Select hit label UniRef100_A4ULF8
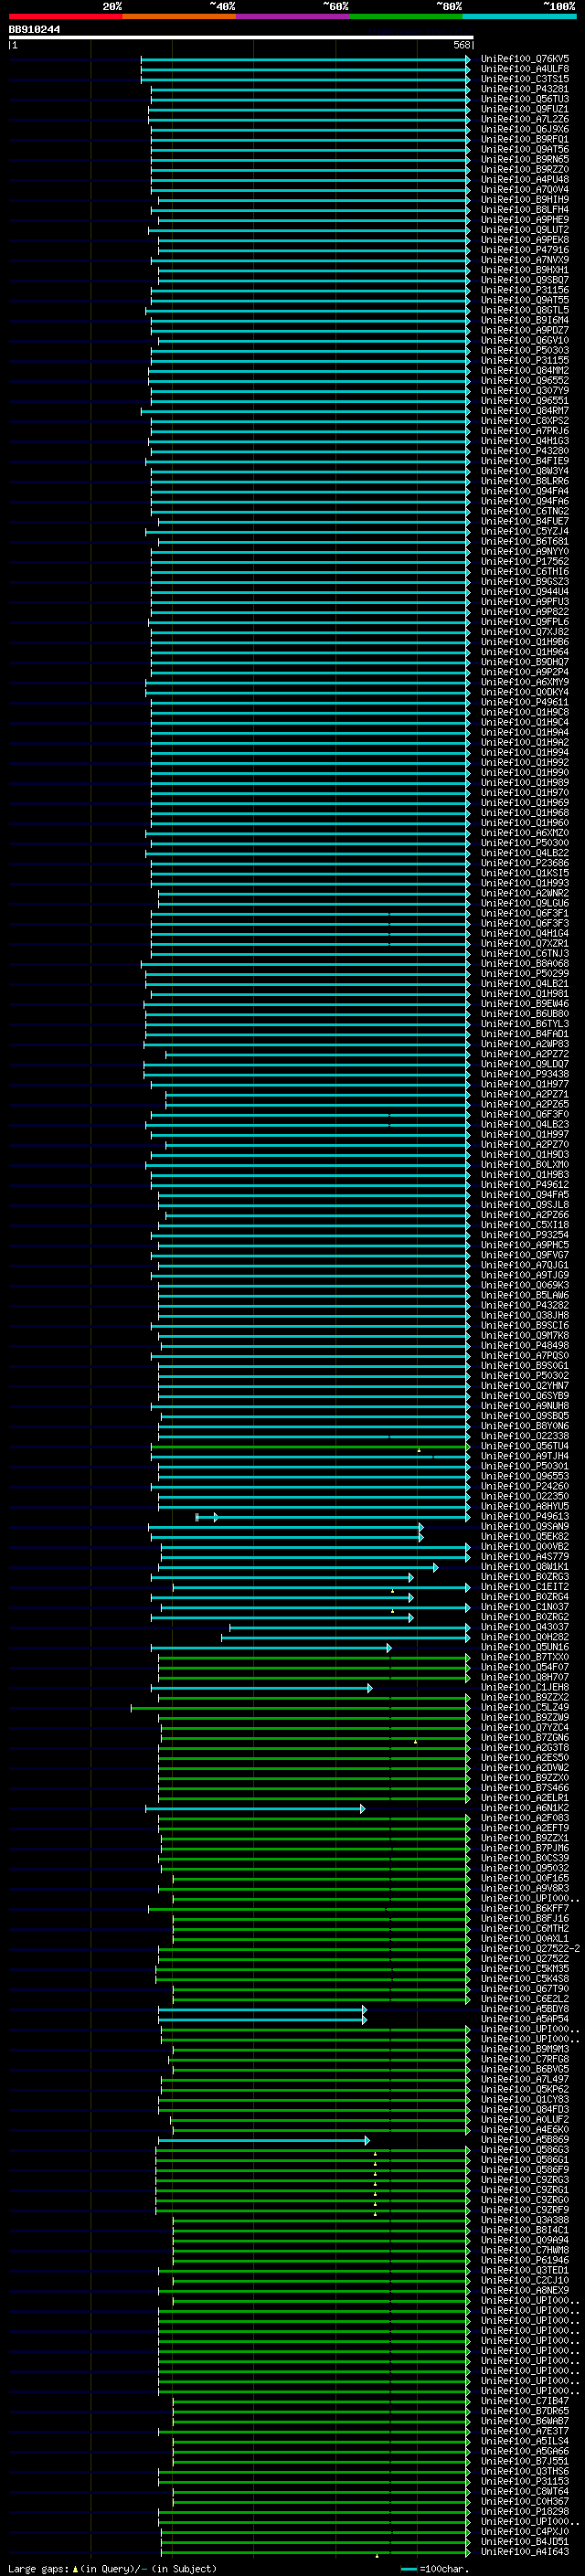 [525, 69]
